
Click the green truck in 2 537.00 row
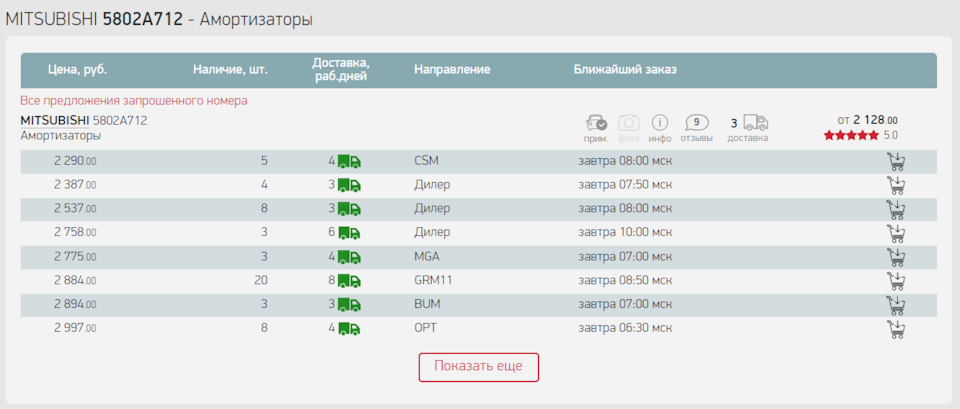click(x=349, y=209)
